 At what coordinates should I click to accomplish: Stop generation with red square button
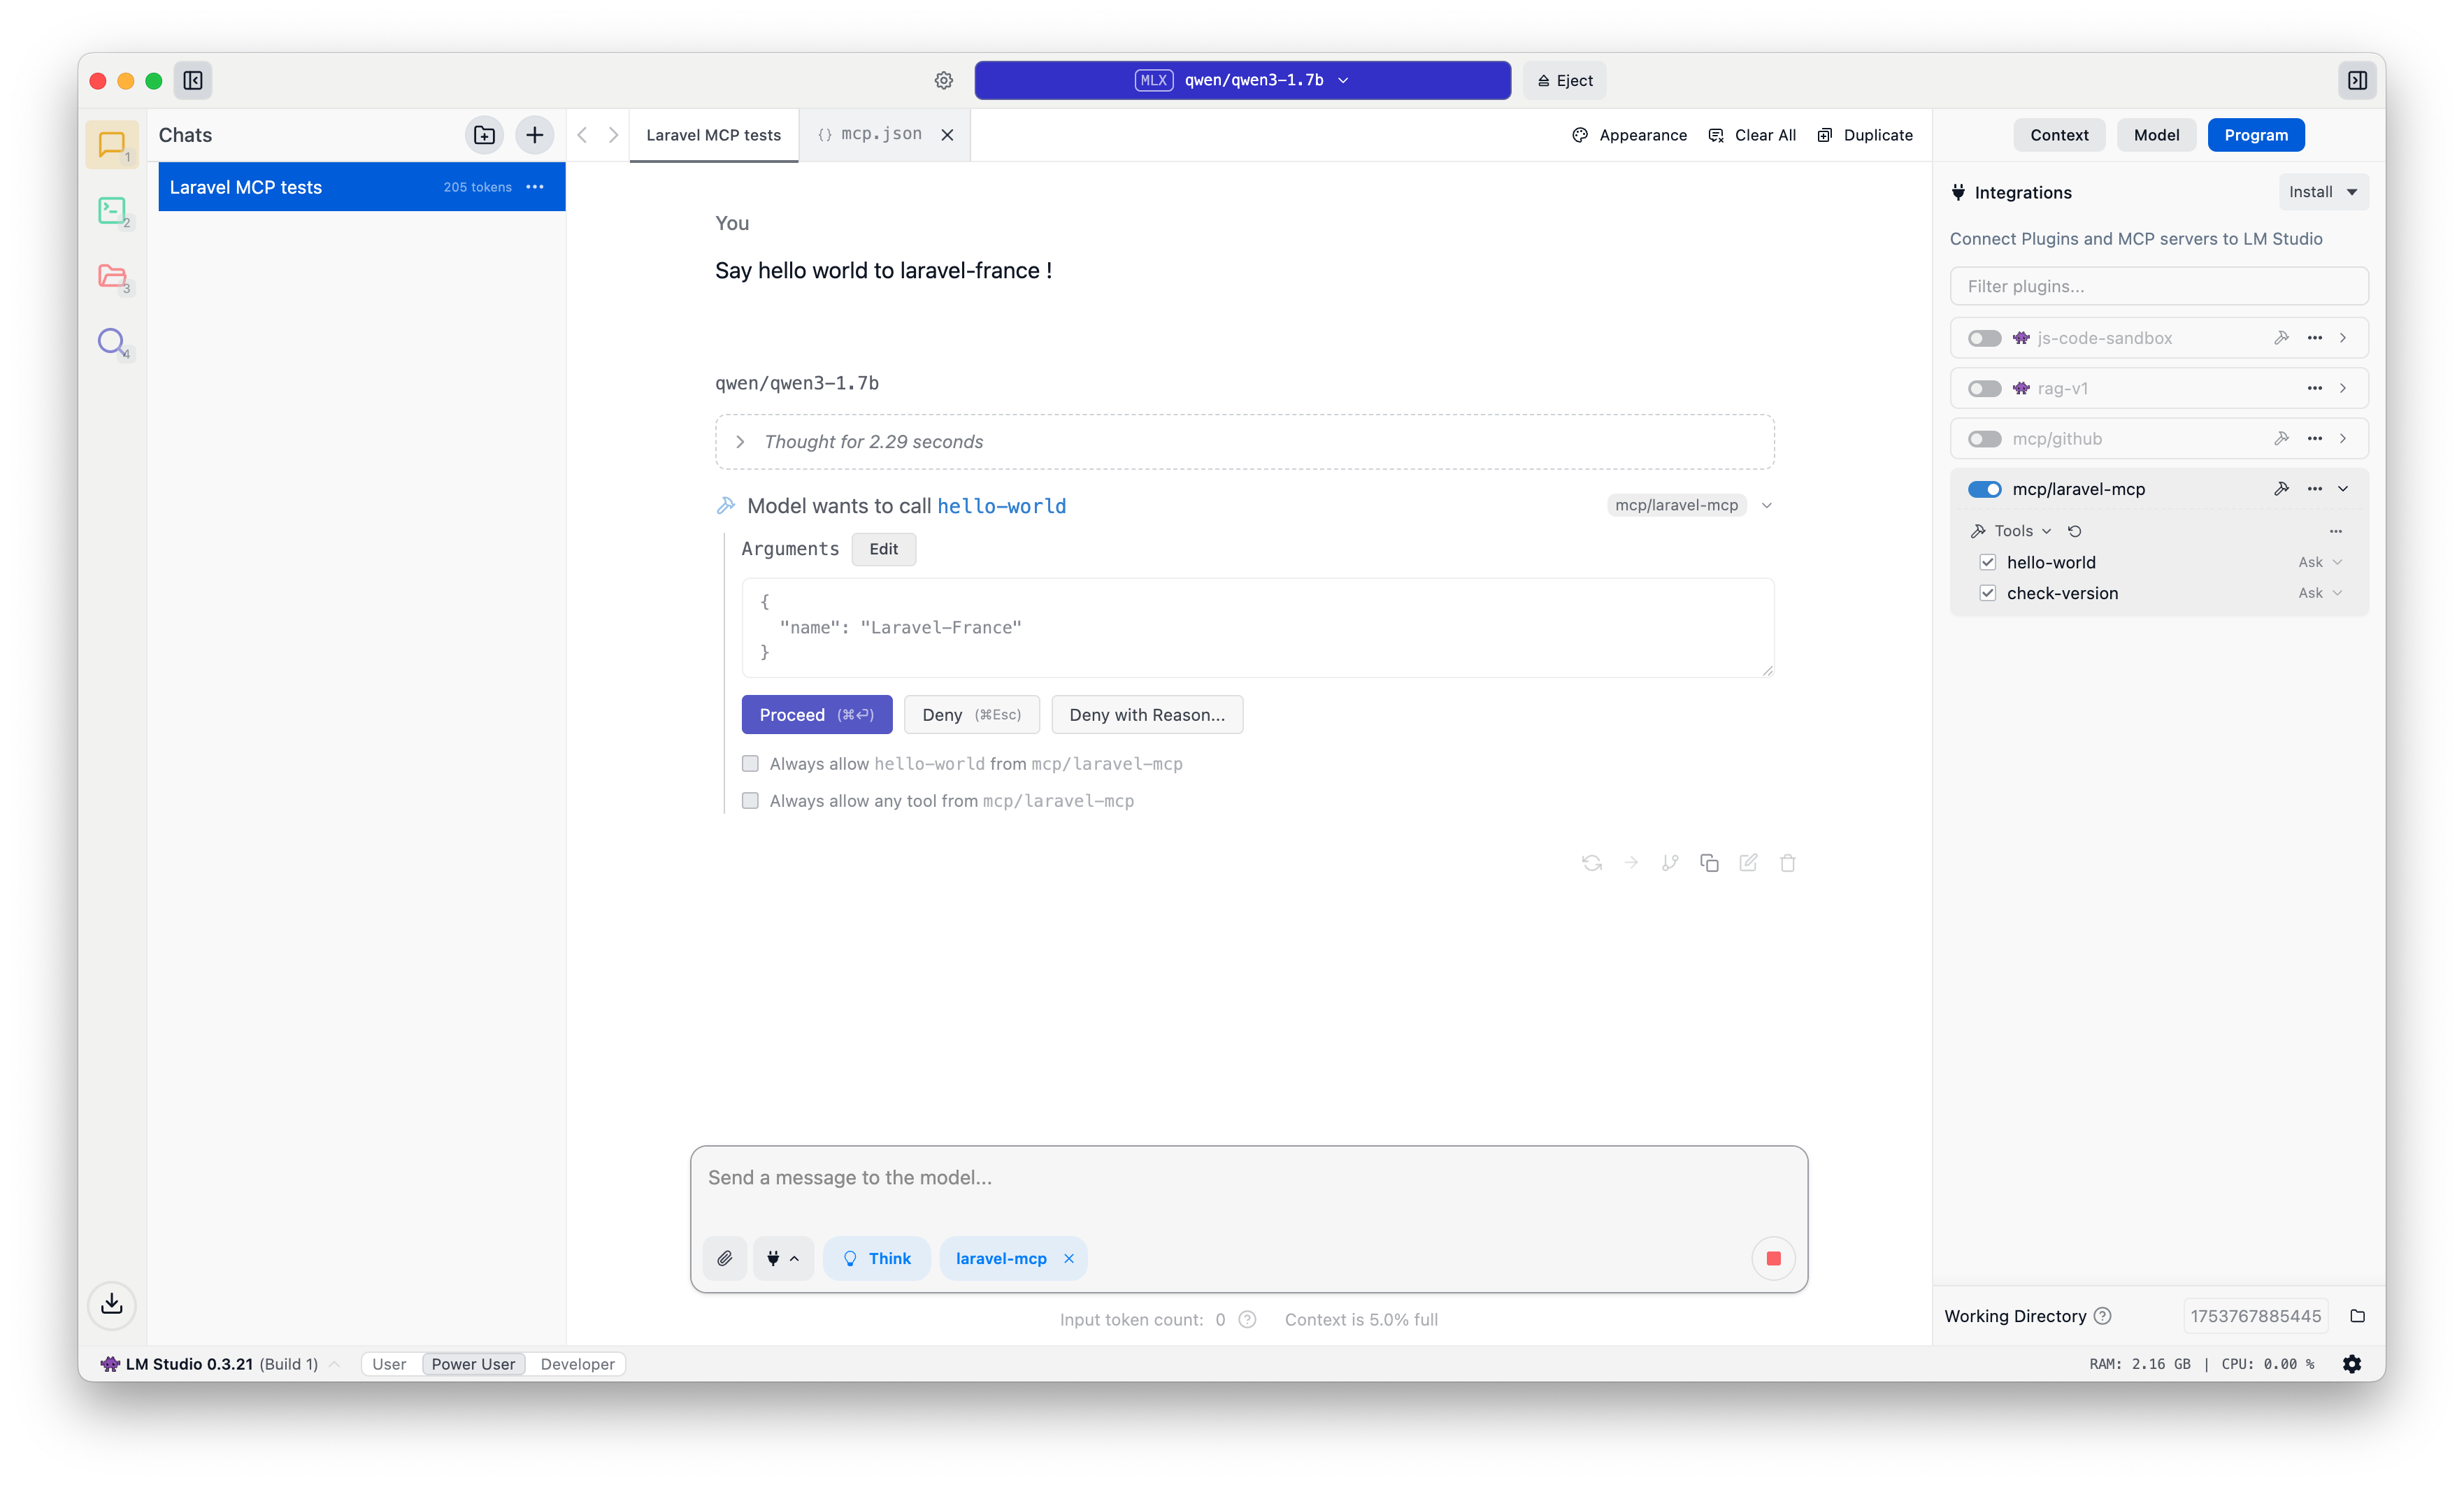pyautogui.click(x=1774, y=1258)
